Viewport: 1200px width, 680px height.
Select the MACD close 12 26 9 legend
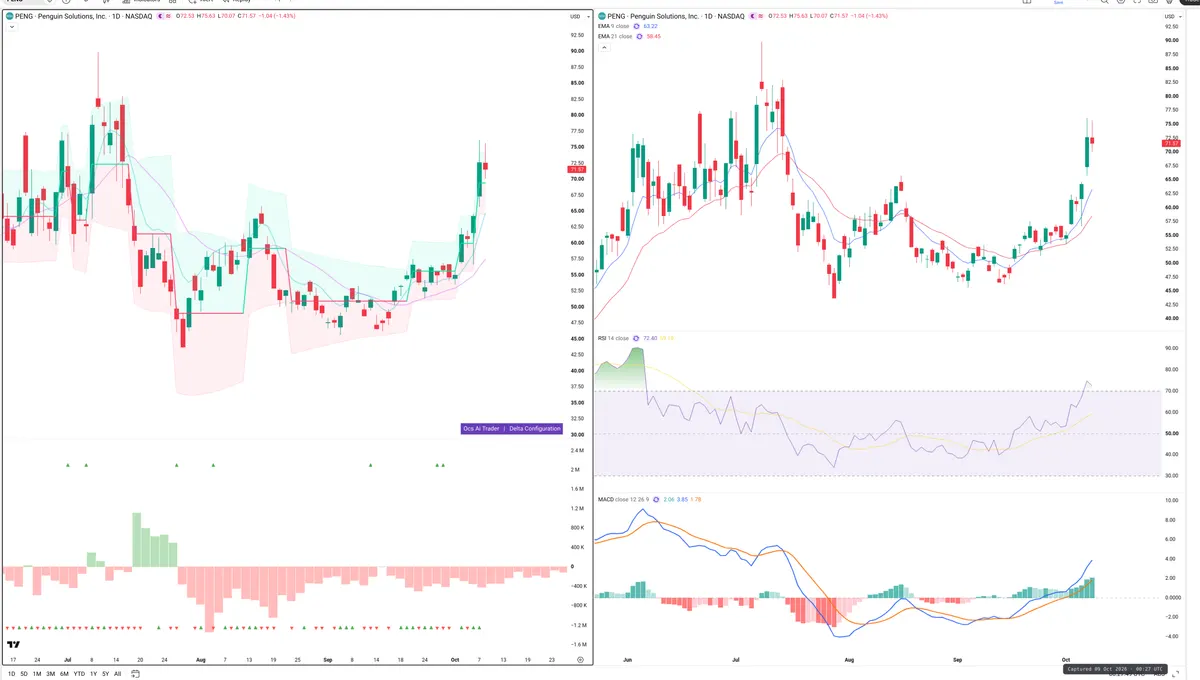(623, 499)
